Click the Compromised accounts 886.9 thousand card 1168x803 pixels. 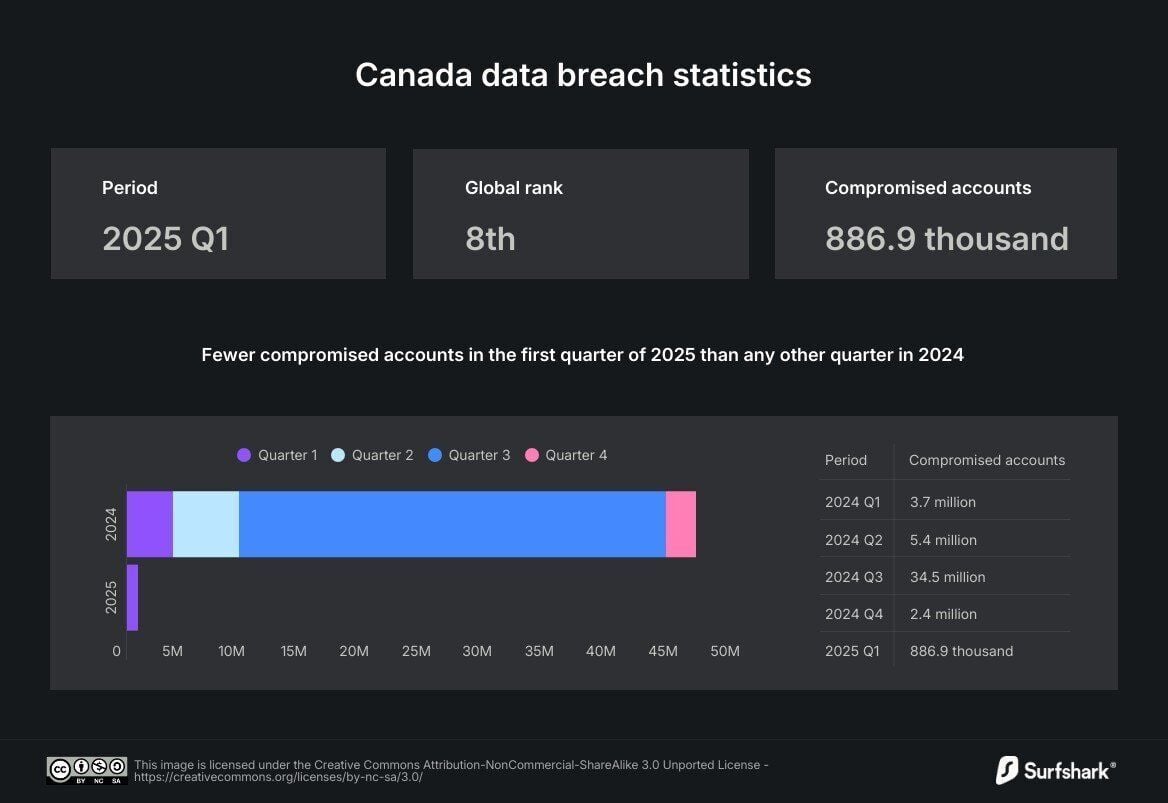[x=945, y=214]
